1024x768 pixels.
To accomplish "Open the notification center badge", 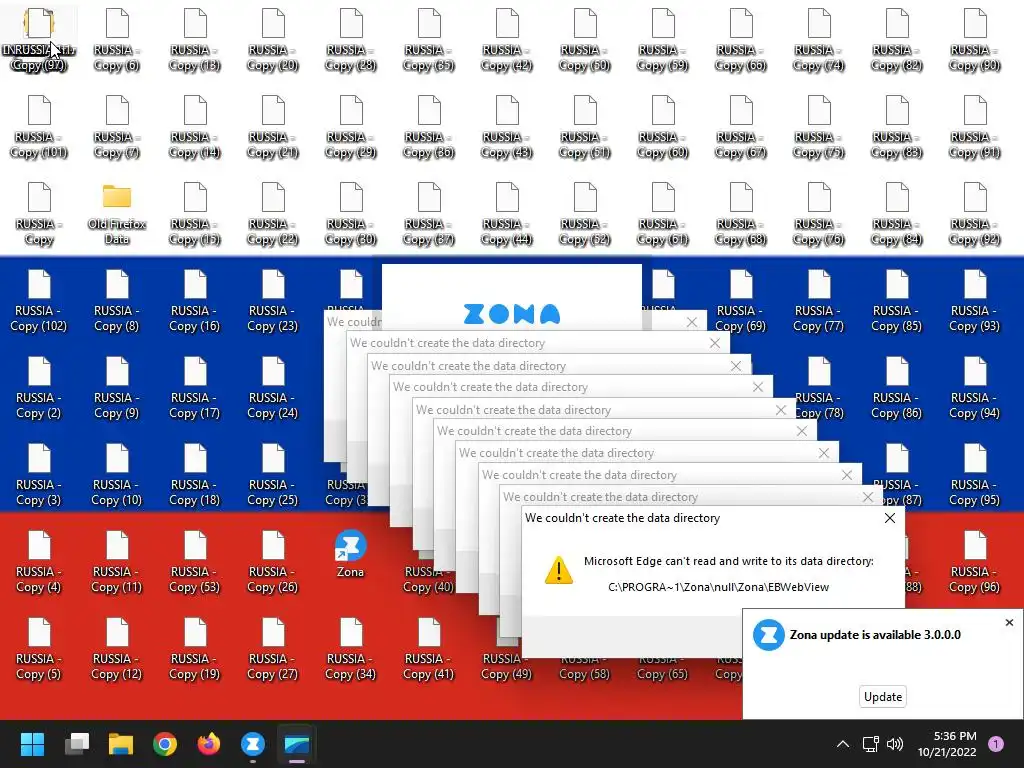I will tap(996, 744).
